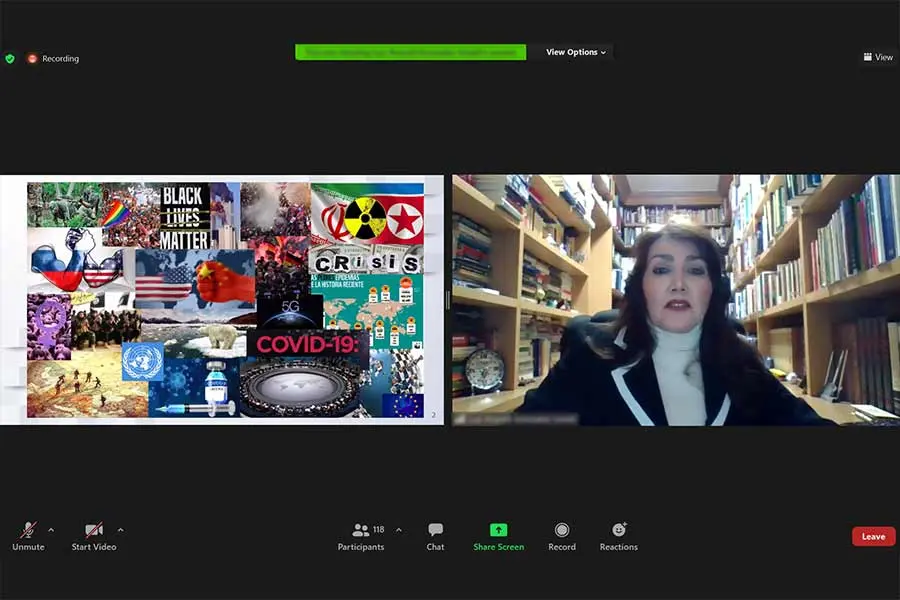Open the View Options dropdown
The image size is (900, 600).
tap(575, 52)
